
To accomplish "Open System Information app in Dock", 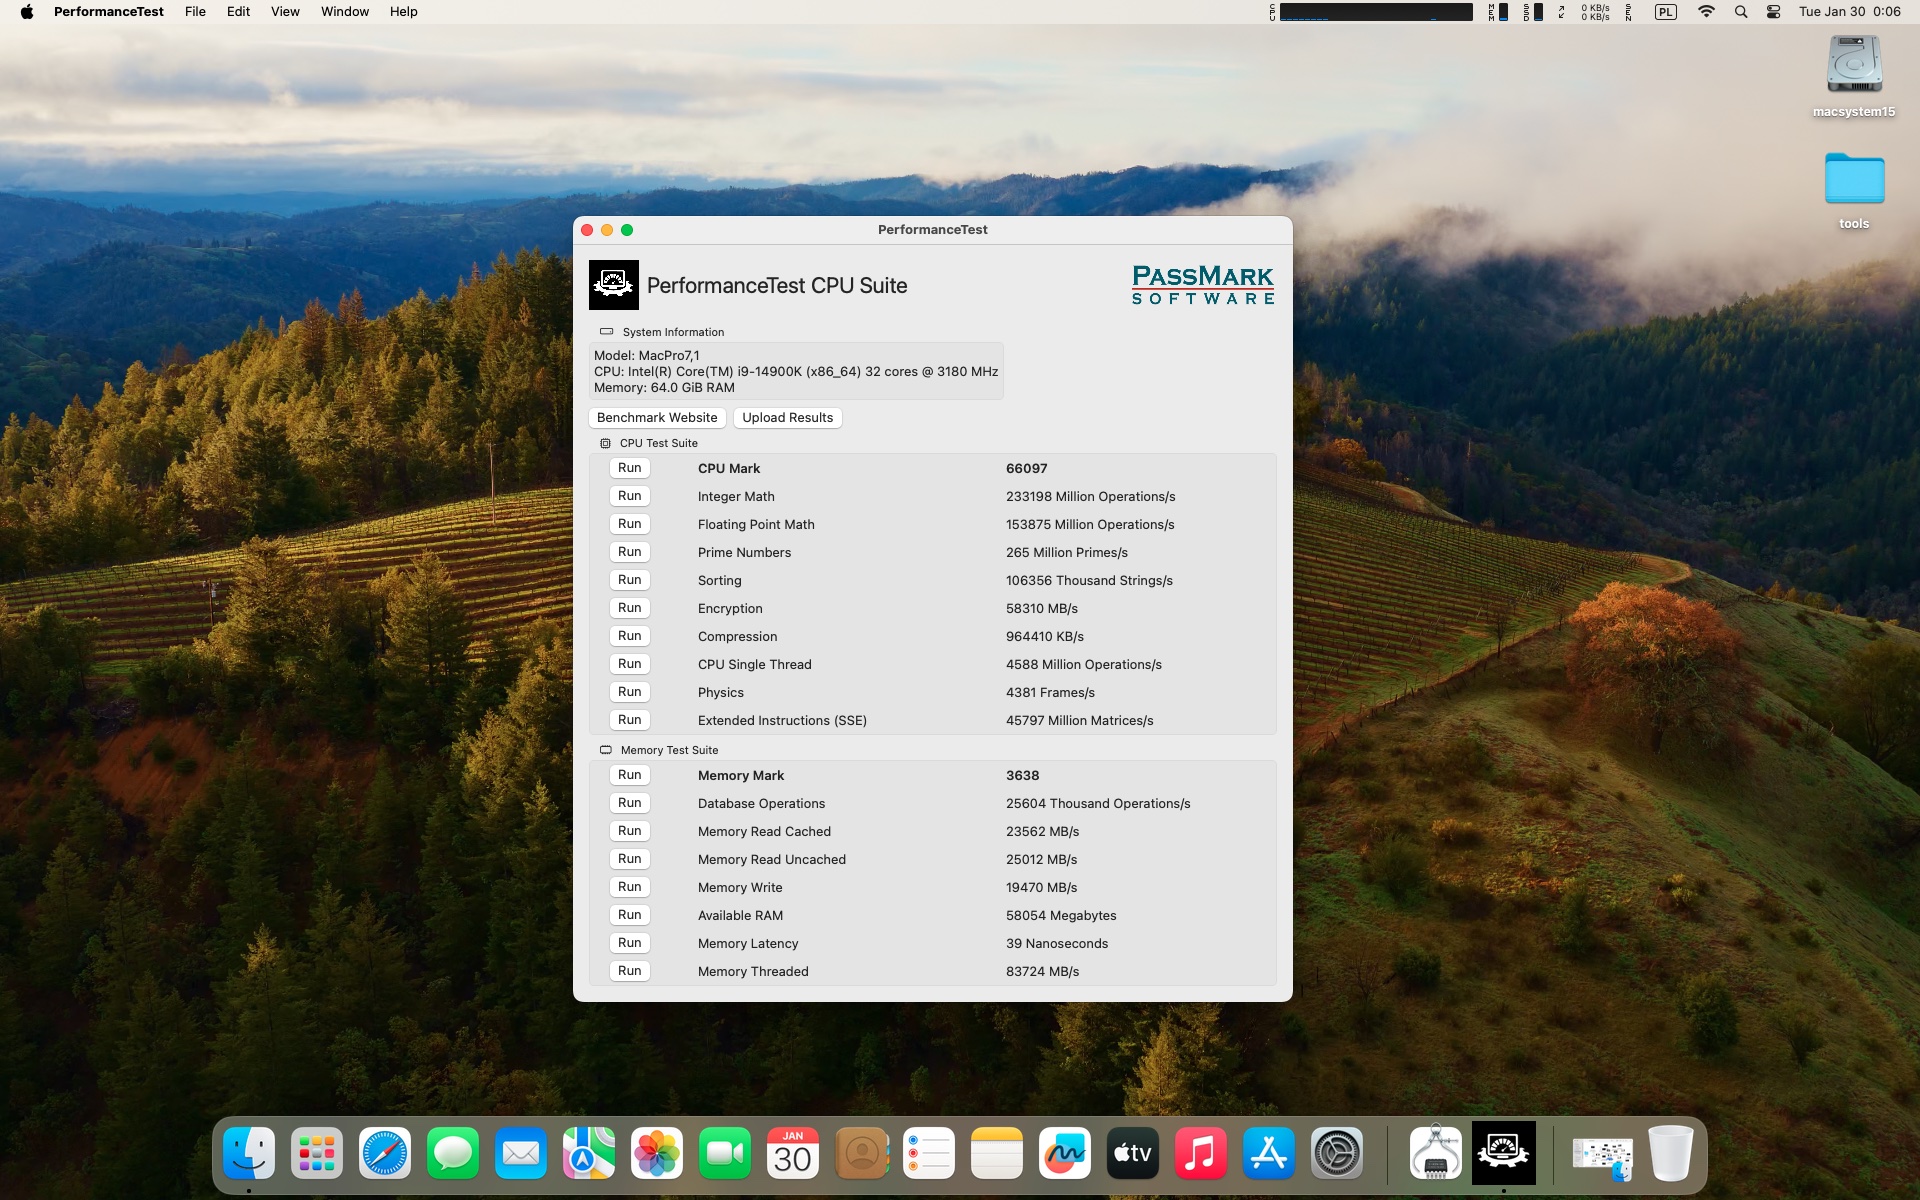I will click(x=1435, y=1153).
